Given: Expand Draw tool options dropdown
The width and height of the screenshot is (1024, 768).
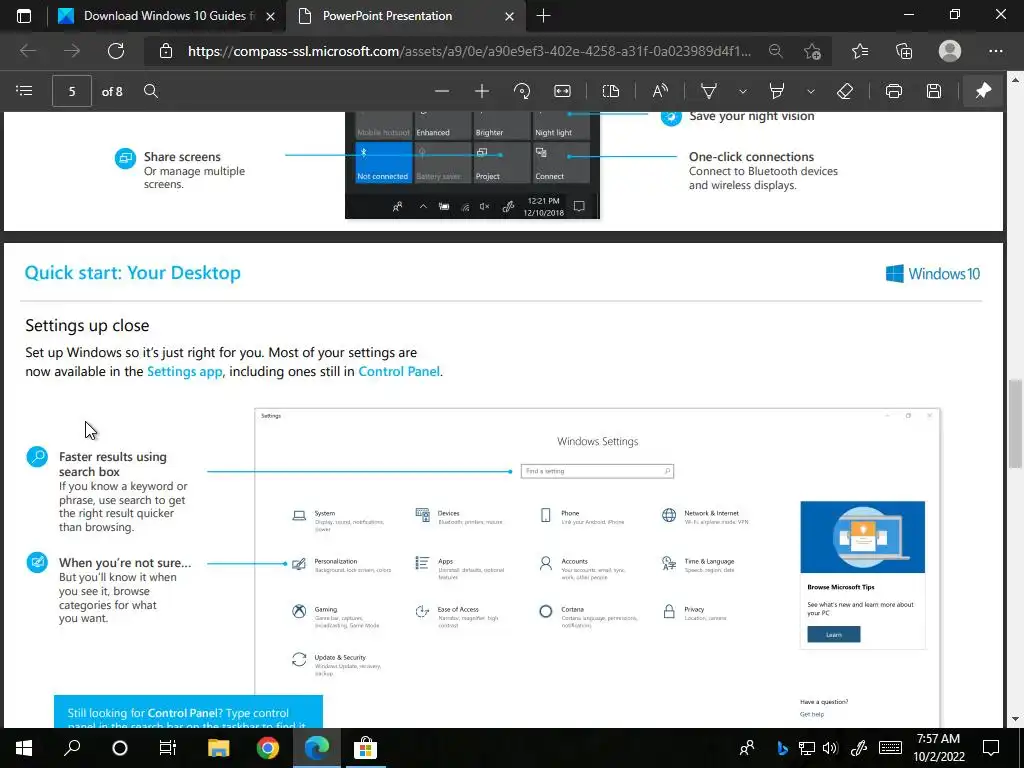Looking at the screenshot, I should (x=743, y=91).
